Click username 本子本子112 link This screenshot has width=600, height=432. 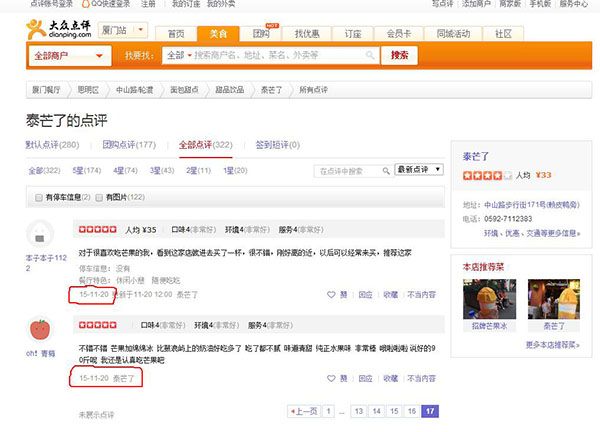click(46, 263)
